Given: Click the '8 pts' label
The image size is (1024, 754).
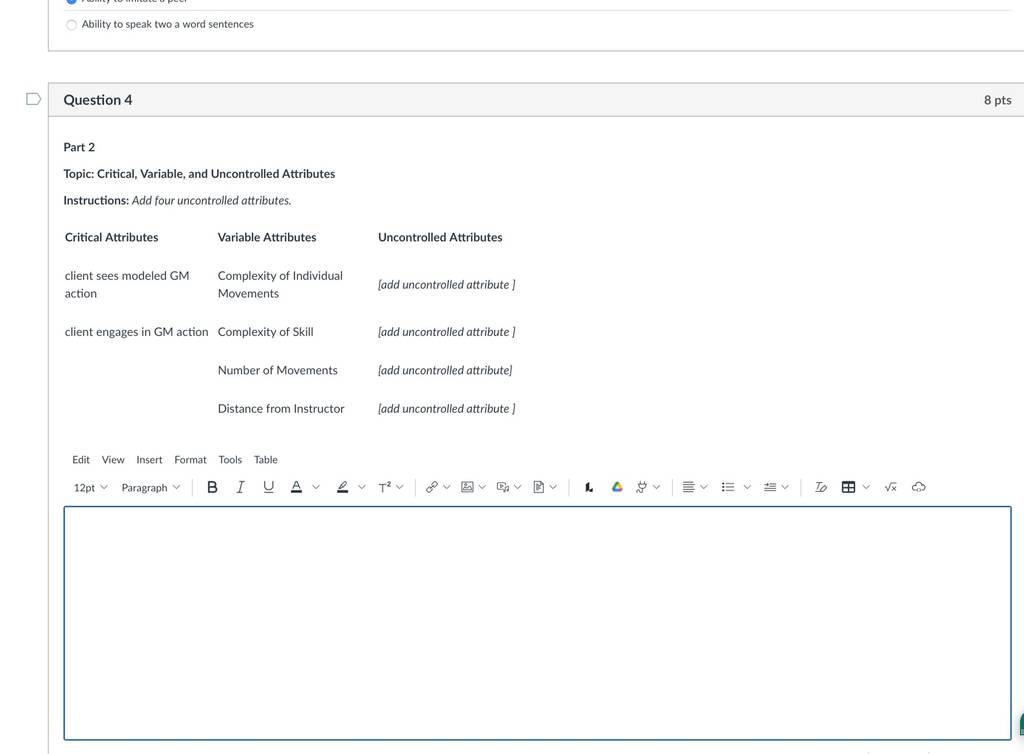Looking at the screenshot, I should click(997, 100).
